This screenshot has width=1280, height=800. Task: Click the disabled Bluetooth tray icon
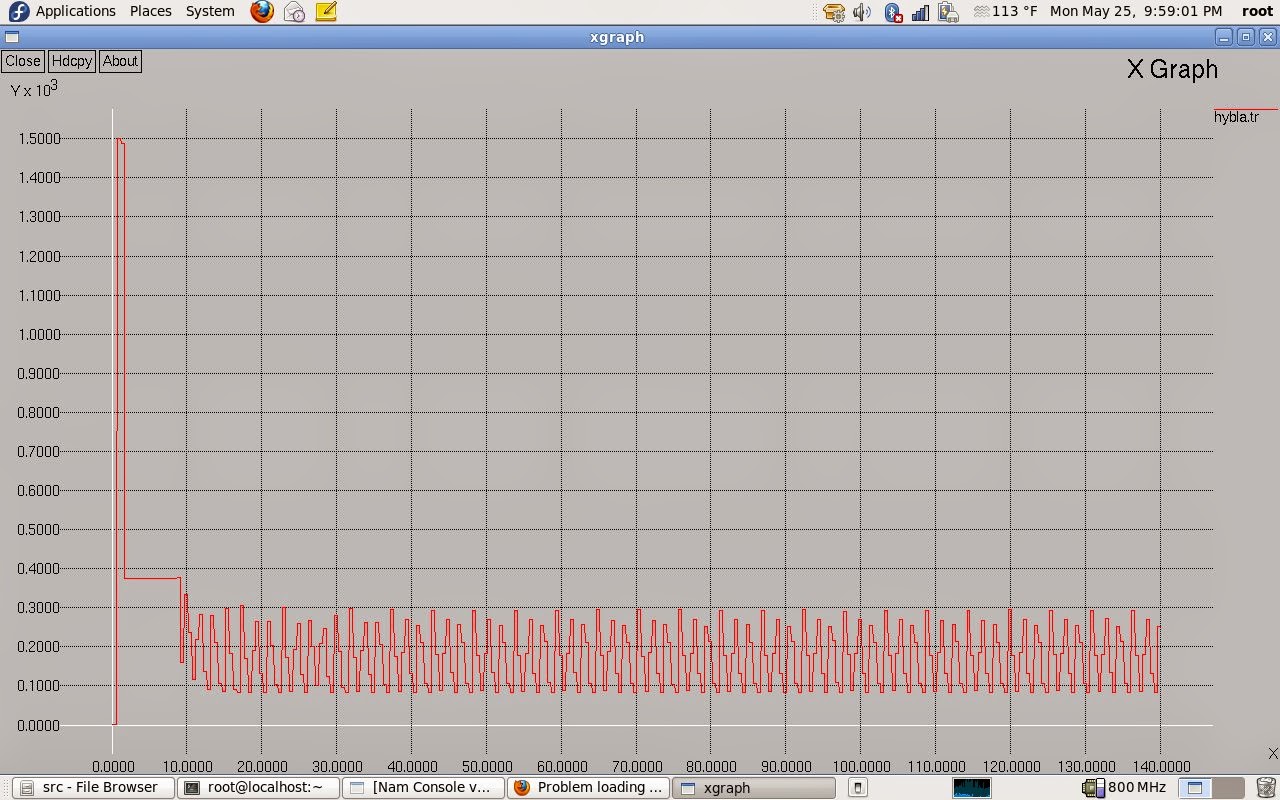[x=891, y=11]
